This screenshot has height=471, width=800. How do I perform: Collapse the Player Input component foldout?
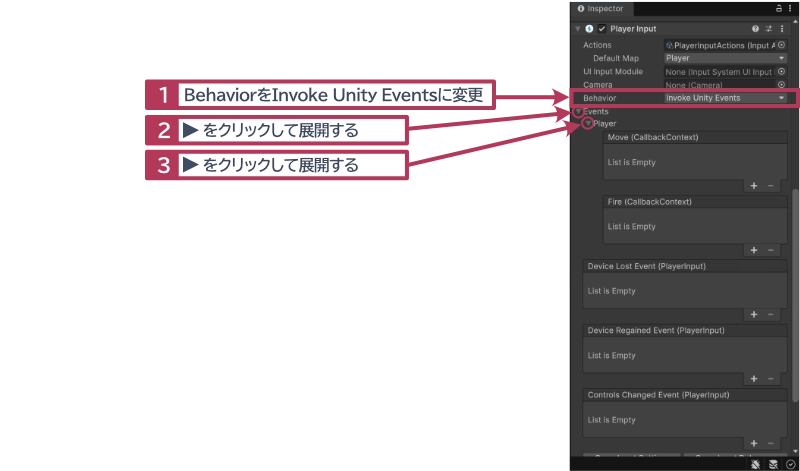pyautogui.click(x=578, y=29)
